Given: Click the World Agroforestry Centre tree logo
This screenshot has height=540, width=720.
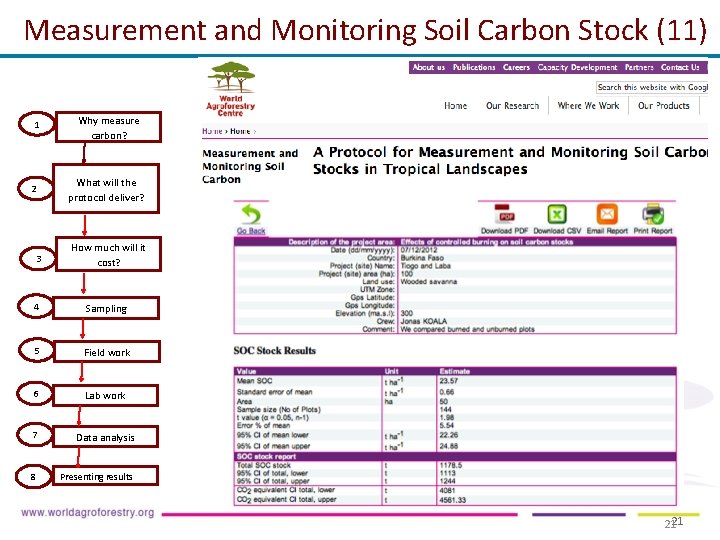Looking at the screenshot, I should (x=231, y=89).
